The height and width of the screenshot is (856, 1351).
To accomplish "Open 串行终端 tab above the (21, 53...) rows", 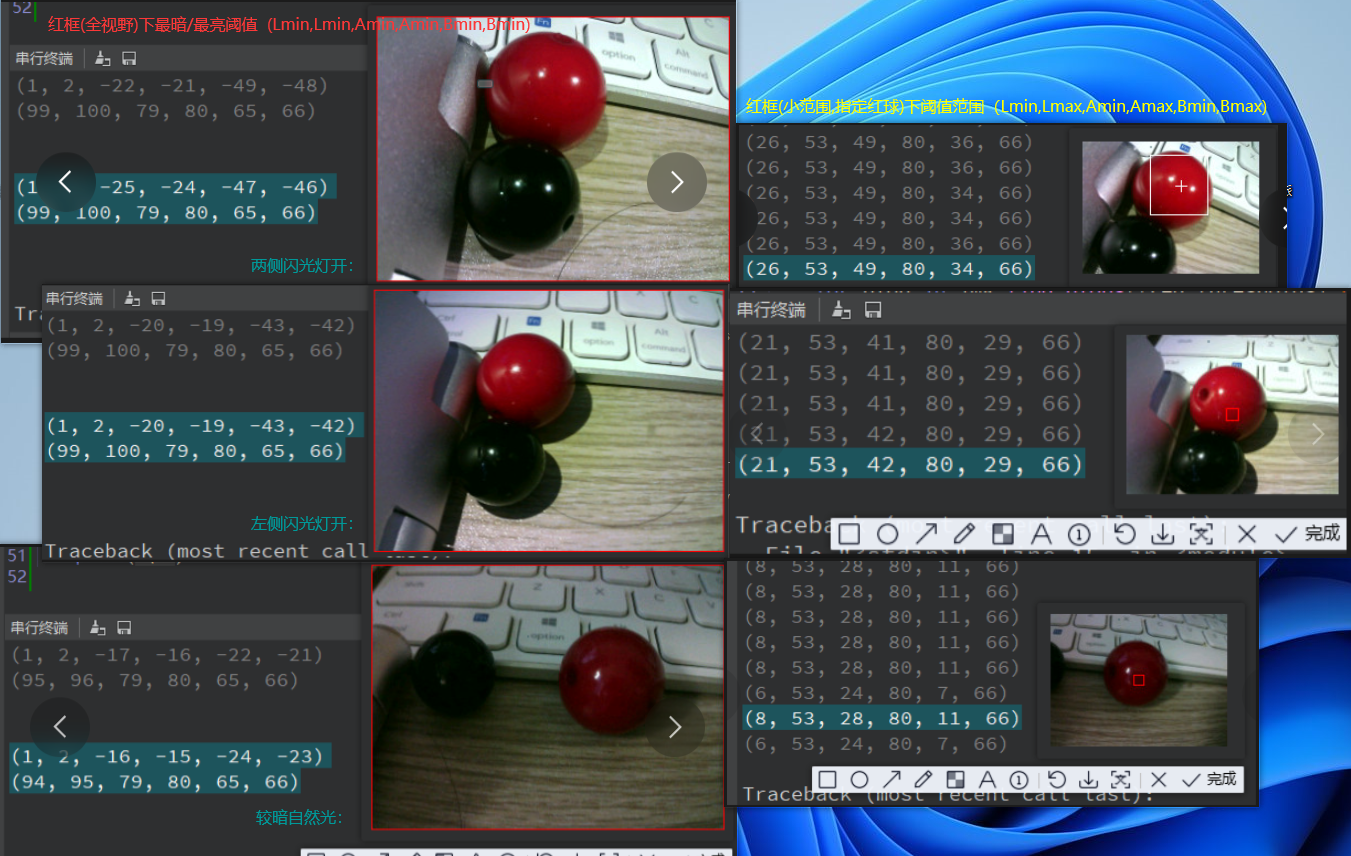I will 771,310.
